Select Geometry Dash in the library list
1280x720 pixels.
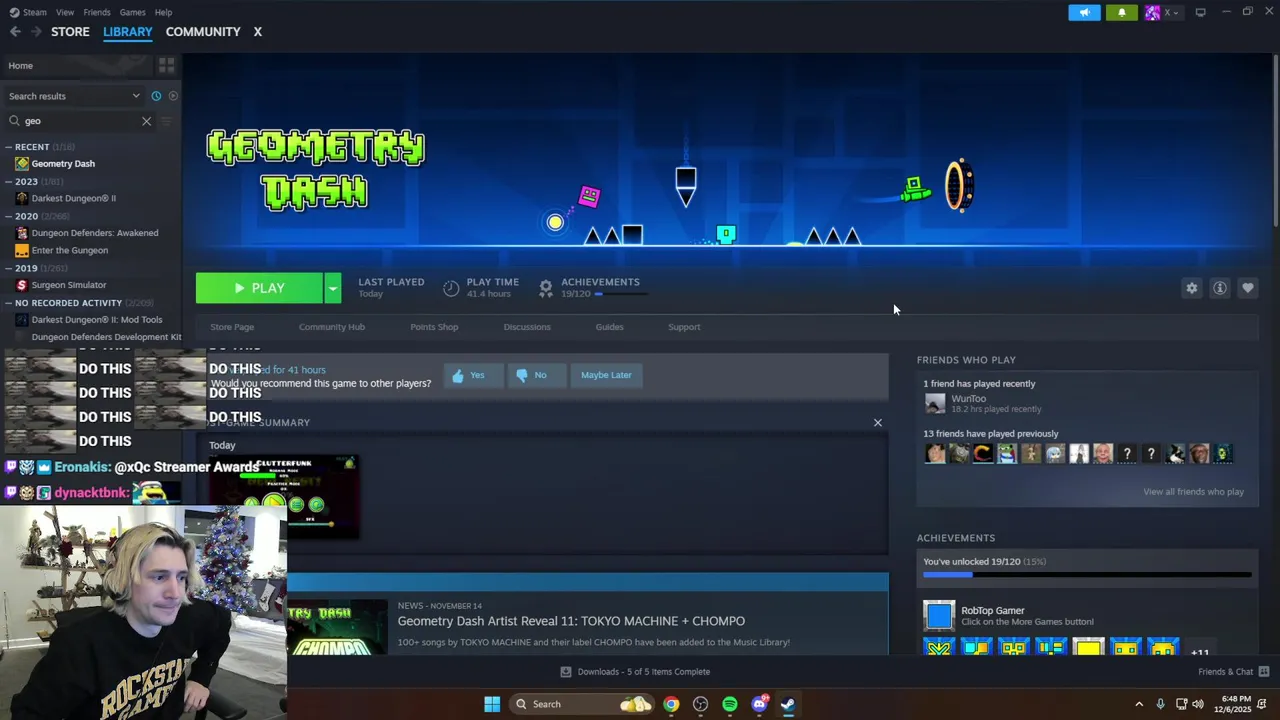tap(63, 164)
